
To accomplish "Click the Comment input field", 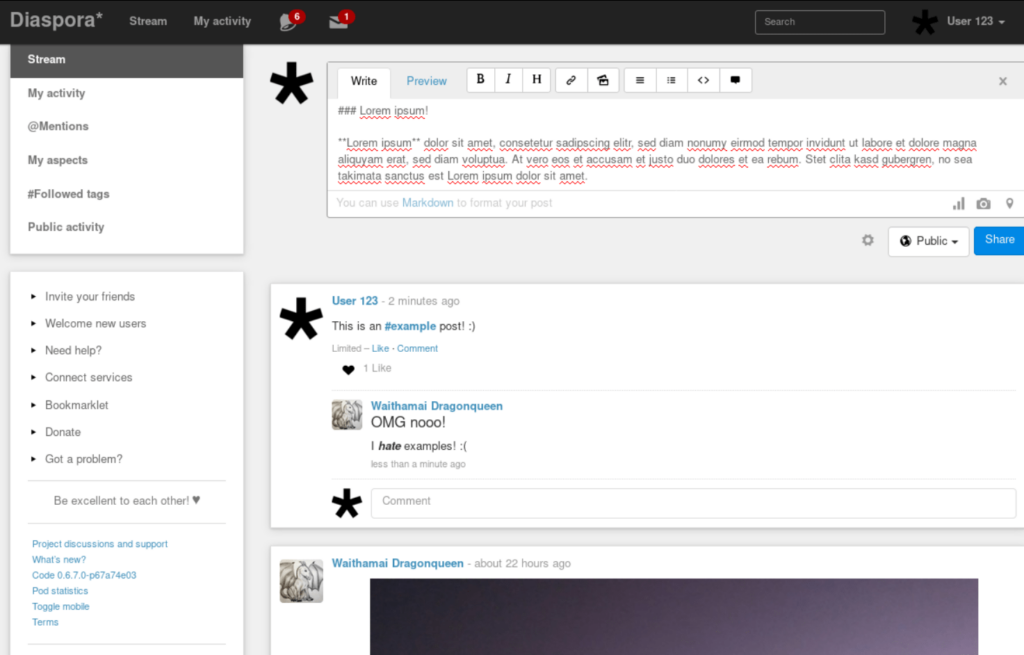I will click(693, 503).
